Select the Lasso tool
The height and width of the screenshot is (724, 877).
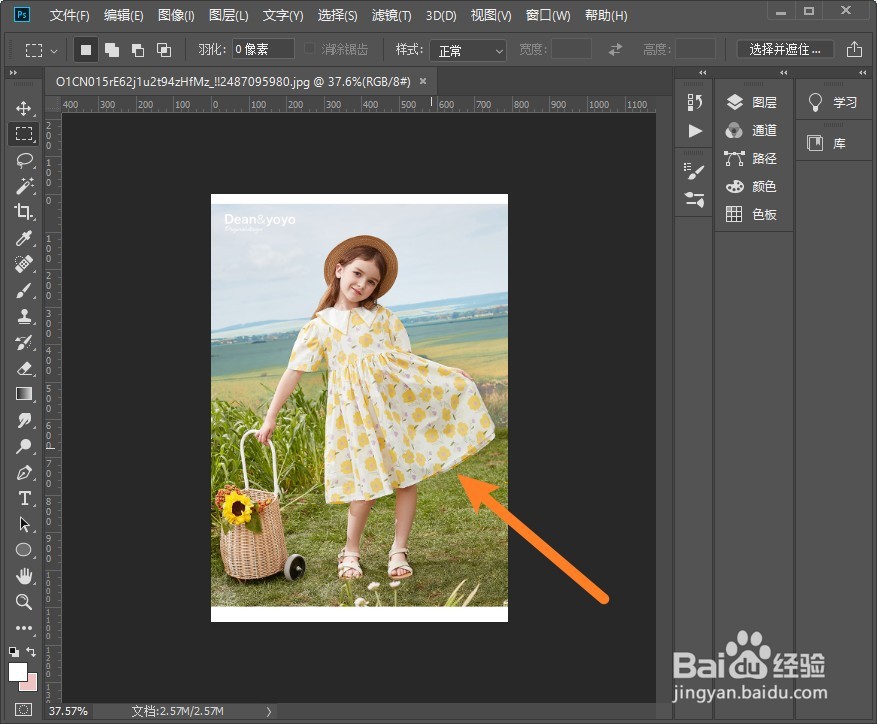tap(24, 160)
